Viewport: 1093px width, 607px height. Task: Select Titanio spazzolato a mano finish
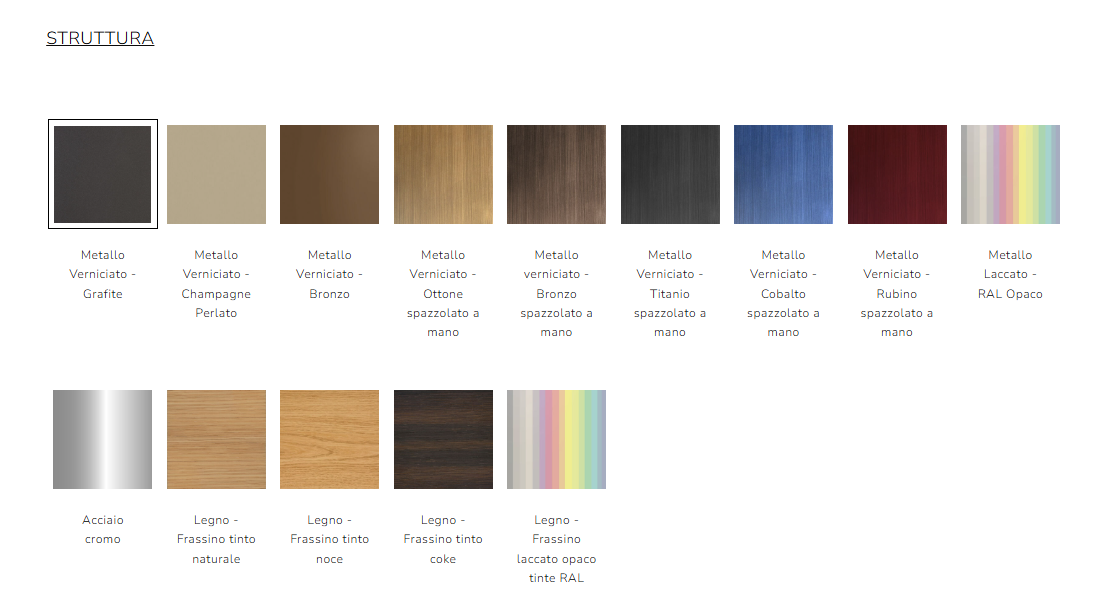coord(670,174)
